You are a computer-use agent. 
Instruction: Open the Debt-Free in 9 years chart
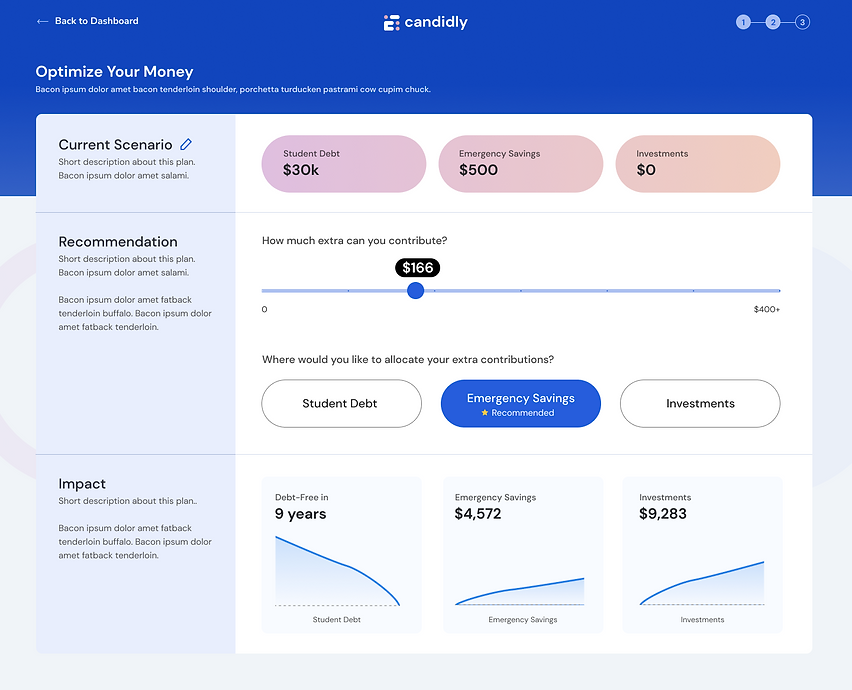coord(341,555)
